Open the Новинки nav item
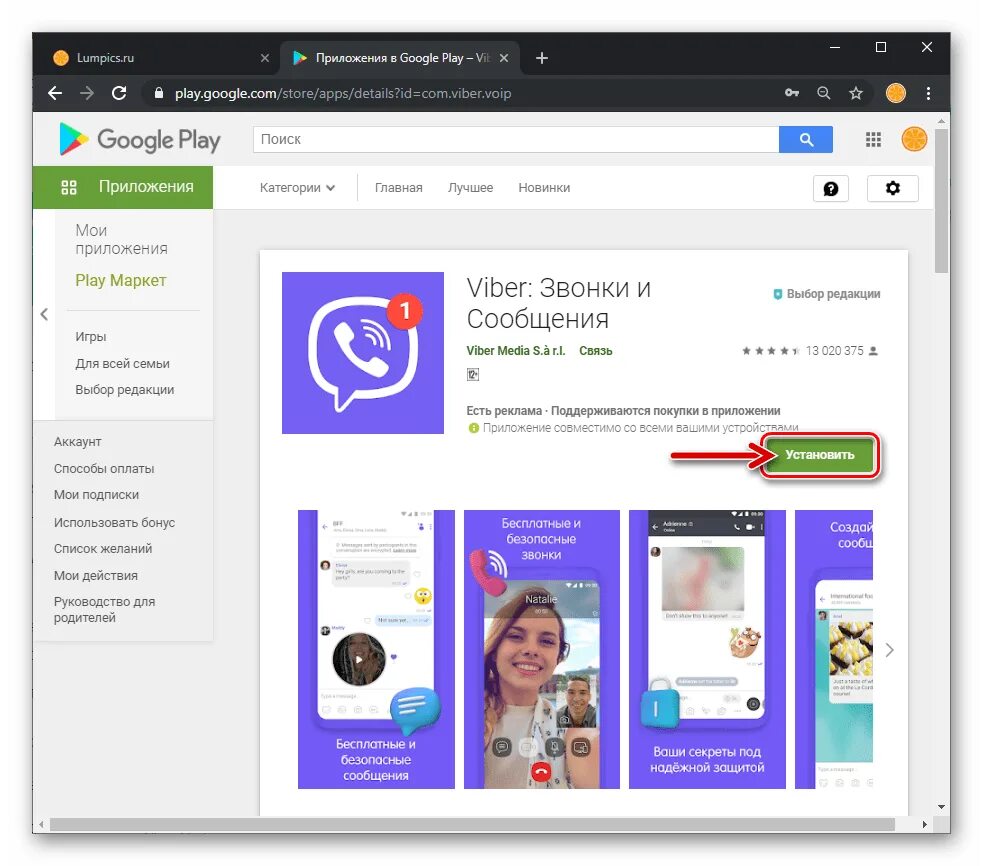Image resolution: width=983 pixels, height=866 pixels. (544, 187)
